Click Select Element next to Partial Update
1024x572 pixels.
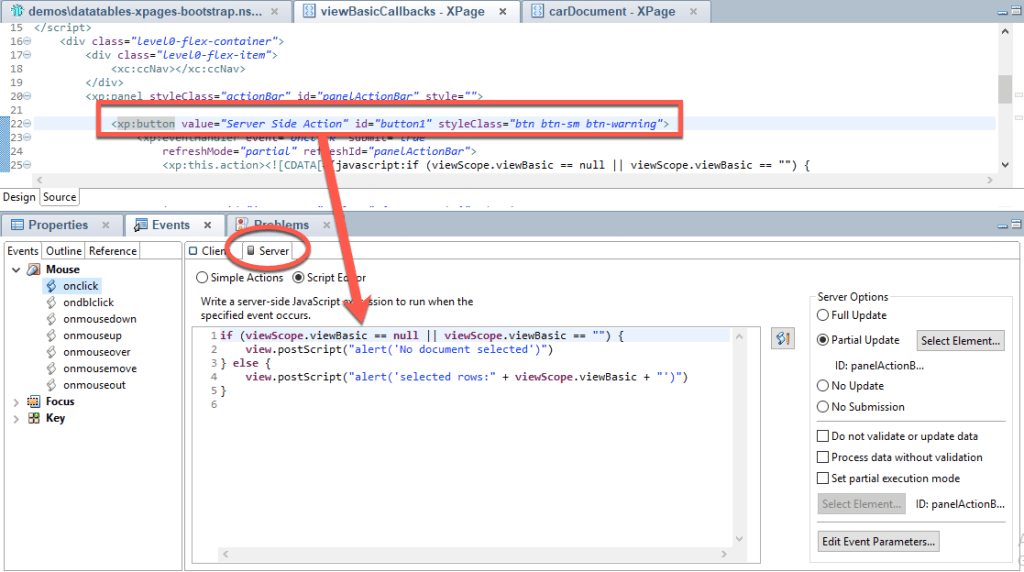coord(960,341)
